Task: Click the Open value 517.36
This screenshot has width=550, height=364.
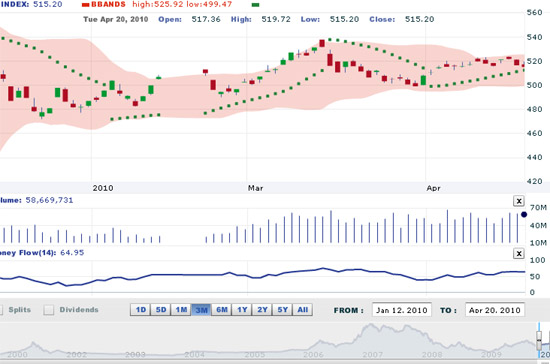Action: [x=206, y=19]
